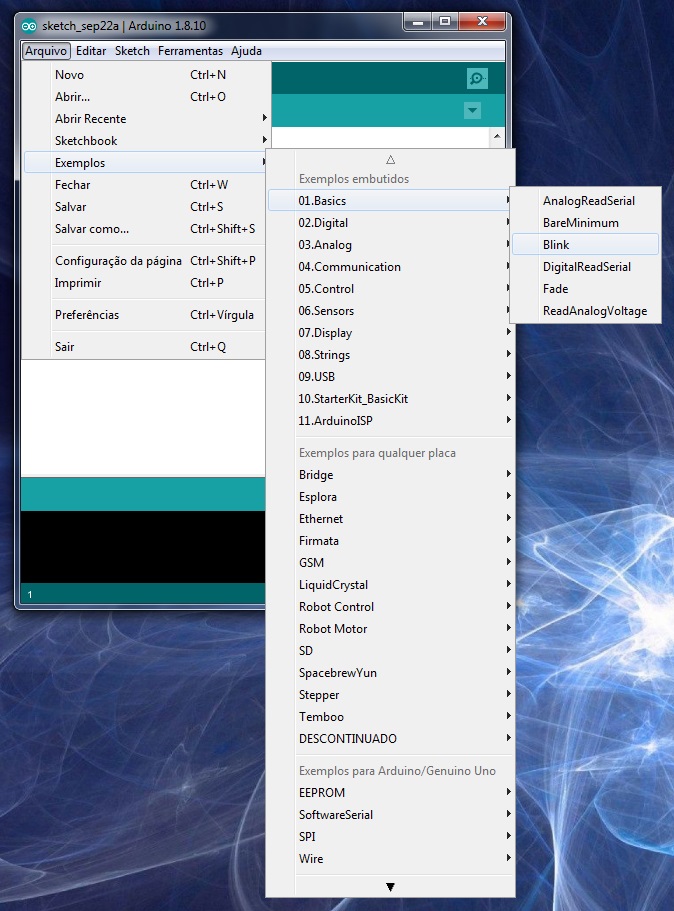Open the Ferramentas menu
674x911 pixels.
[190, 51]
